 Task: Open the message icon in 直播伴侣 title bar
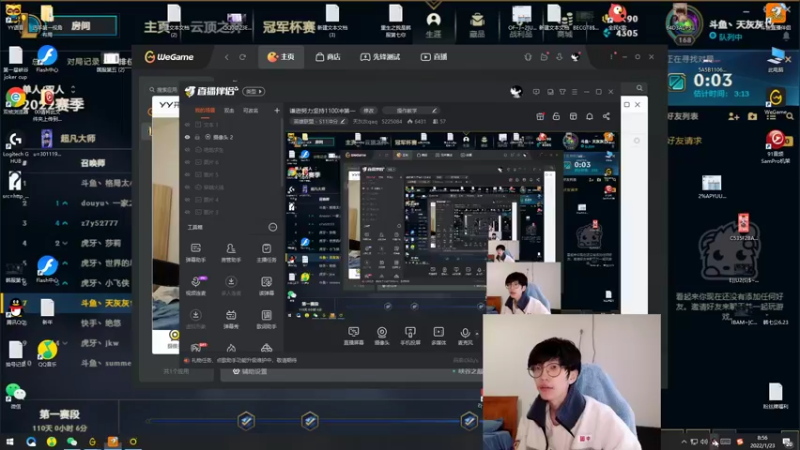click(536, 92)
